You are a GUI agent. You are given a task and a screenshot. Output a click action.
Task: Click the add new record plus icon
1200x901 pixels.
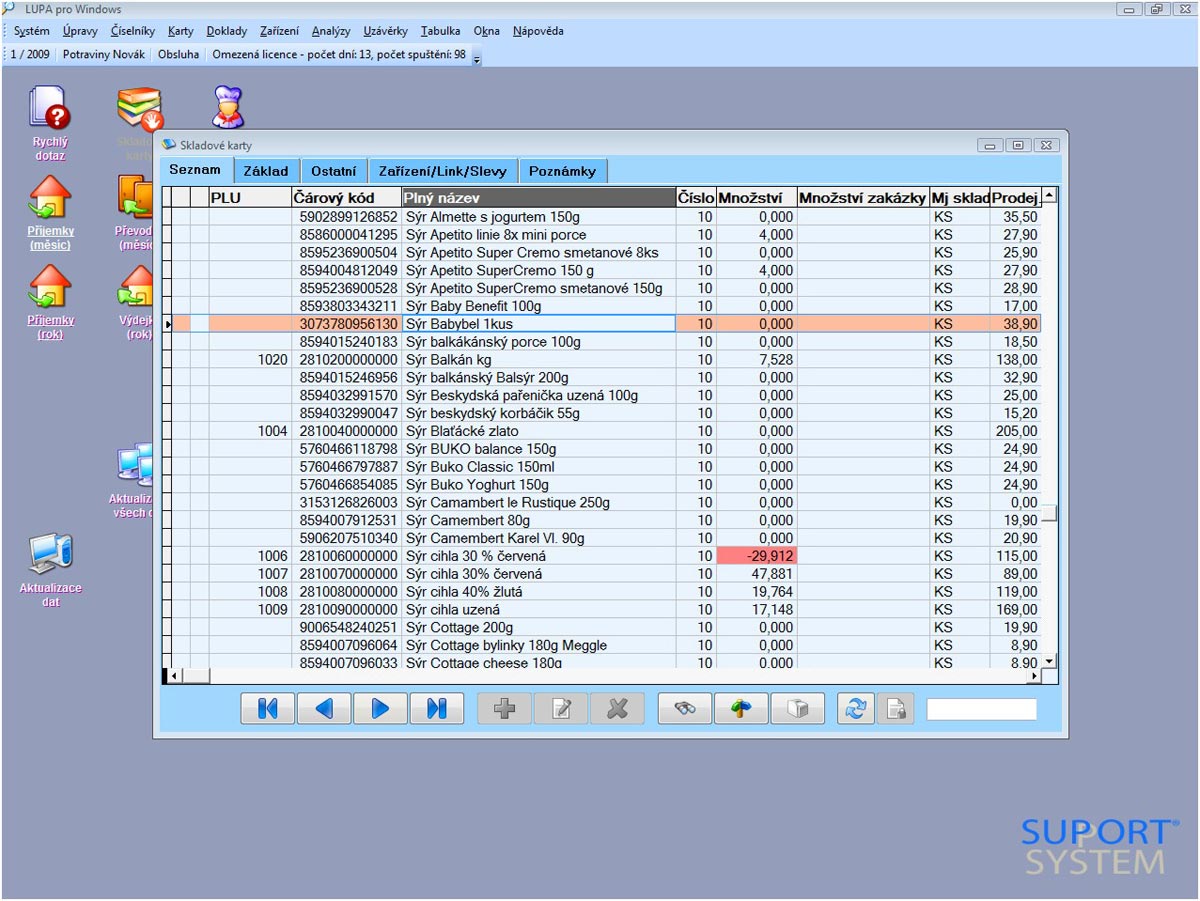pyautogui.click(x=505, y=708)
